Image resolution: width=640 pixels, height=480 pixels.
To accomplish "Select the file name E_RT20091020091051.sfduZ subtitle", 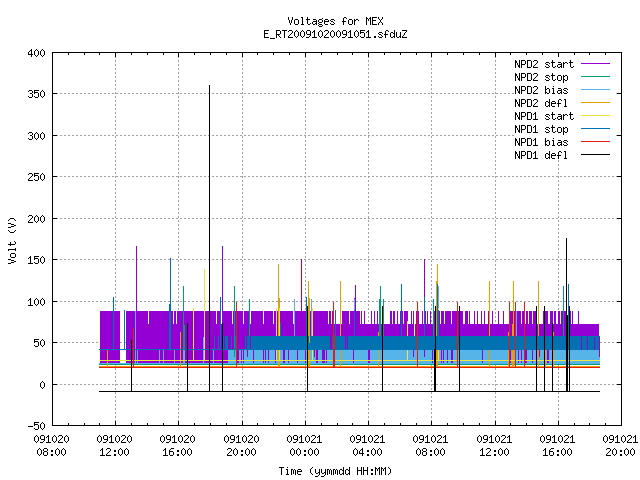I will (335, 34).
